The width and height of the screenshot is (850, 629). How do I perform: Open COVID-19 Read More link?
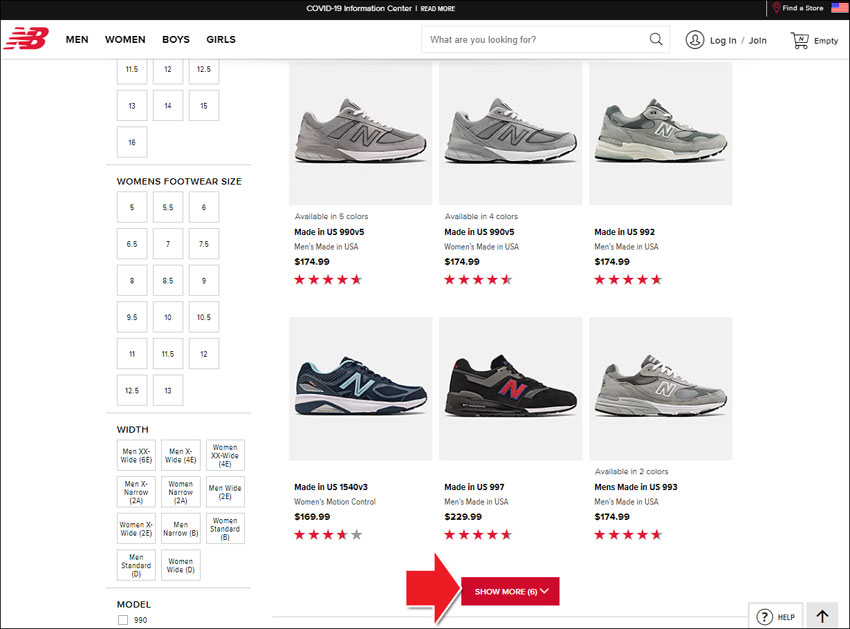click(437, 8)
